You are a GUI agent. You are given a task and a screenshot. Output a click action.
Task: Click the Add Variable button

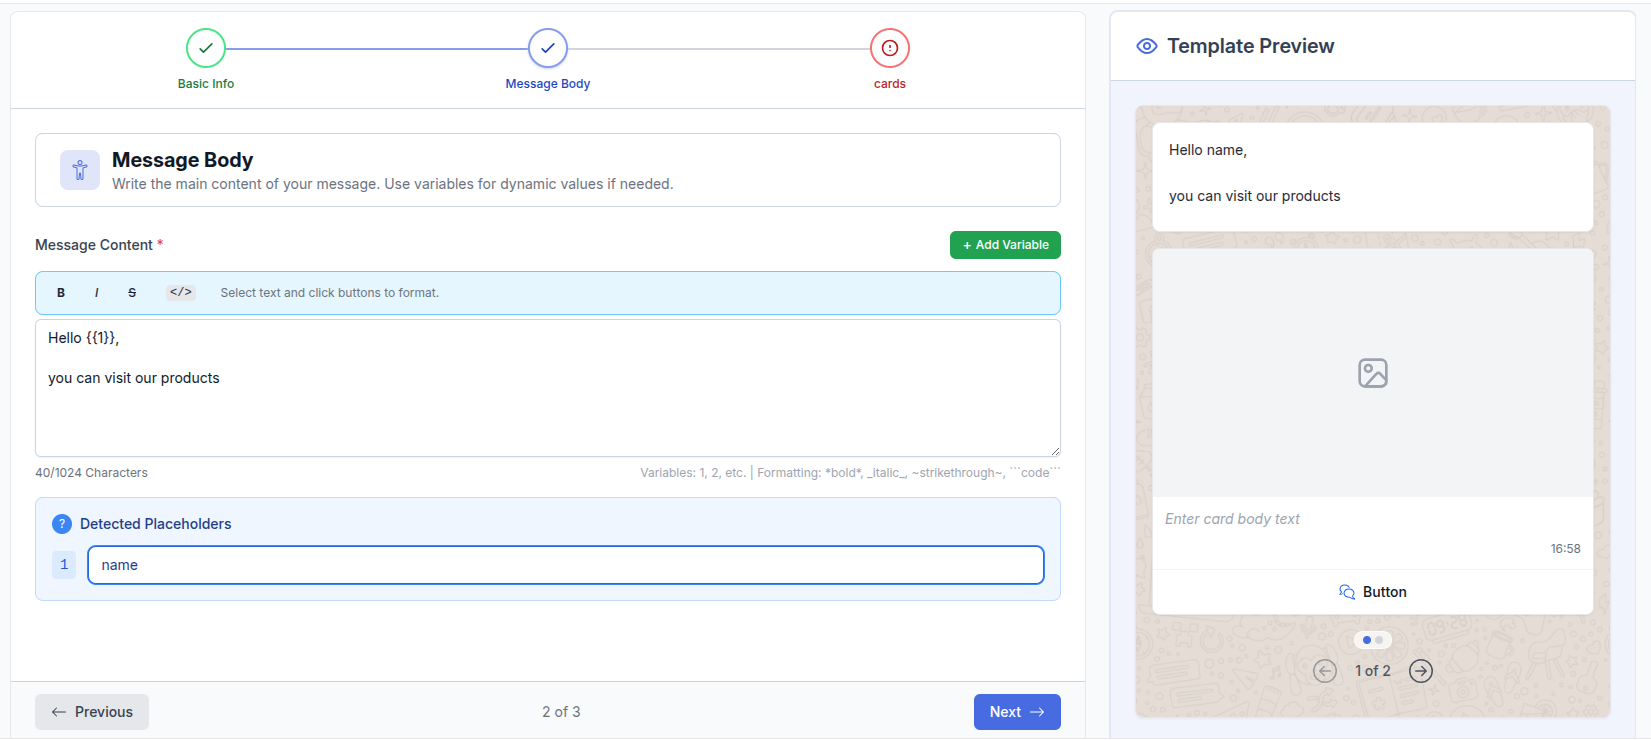1005,245
